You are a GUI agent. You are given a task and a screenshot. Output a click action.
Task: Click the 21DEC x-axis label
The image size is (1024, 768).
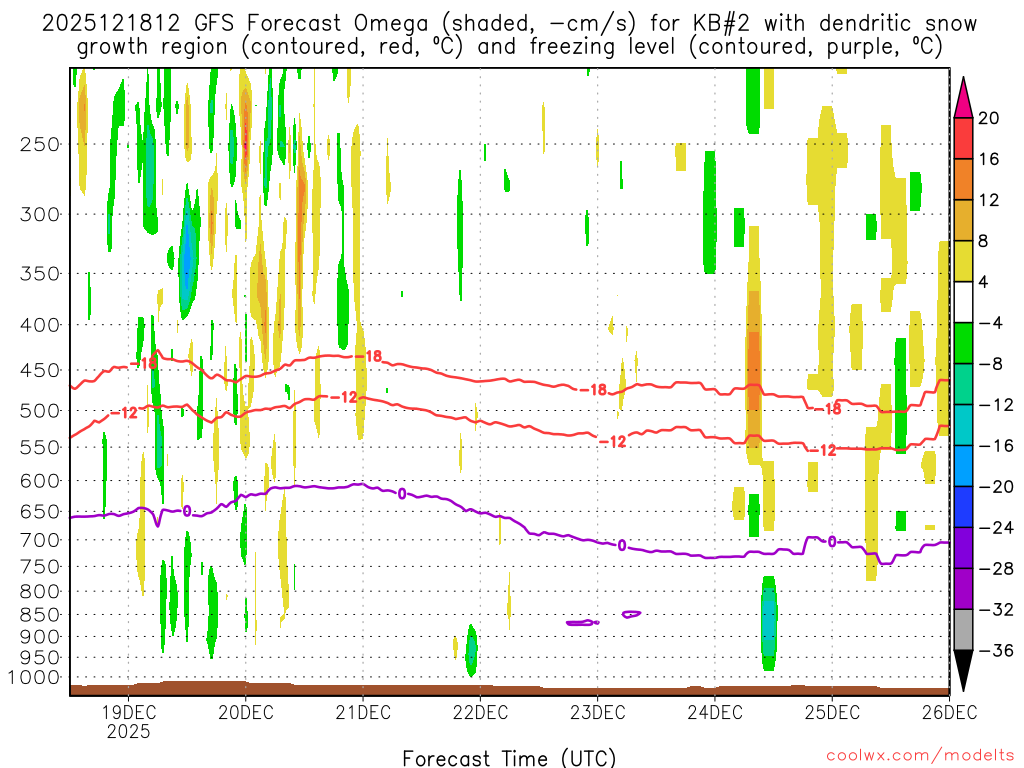pyautogui.click(x=363, y=712)
